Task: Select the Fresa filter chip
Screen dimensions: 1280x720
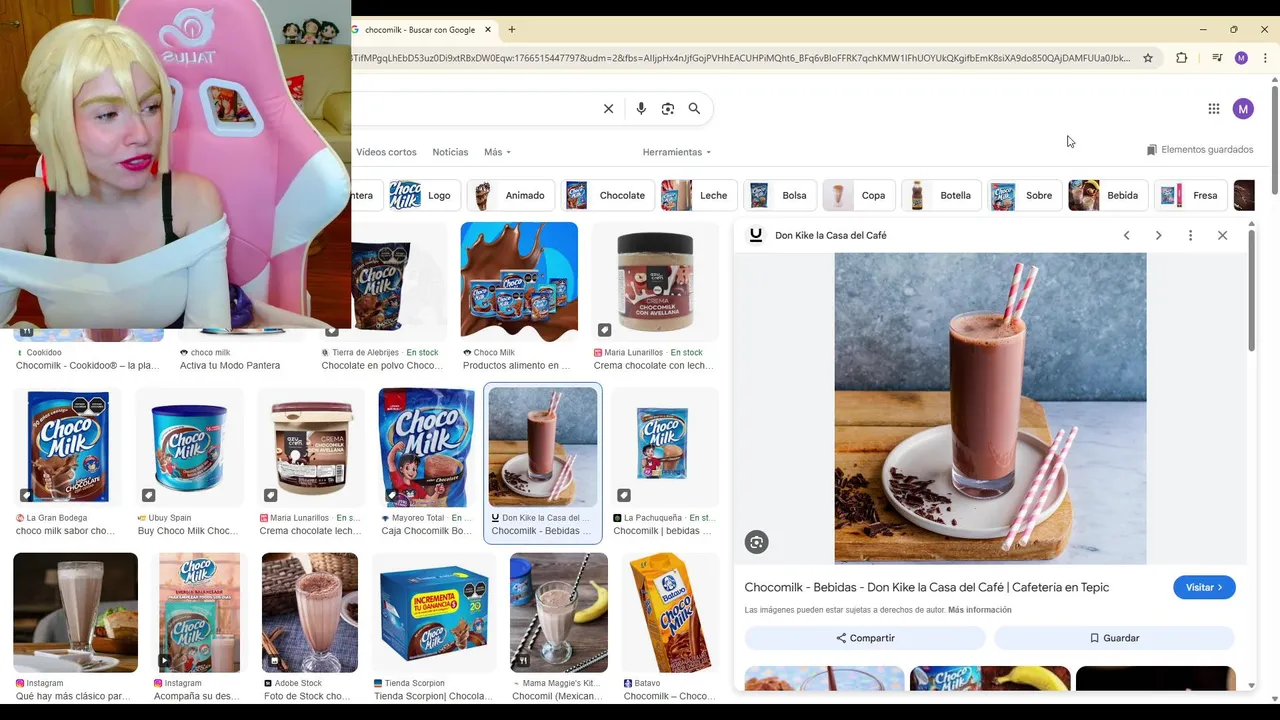Action: pos(1190,195)
